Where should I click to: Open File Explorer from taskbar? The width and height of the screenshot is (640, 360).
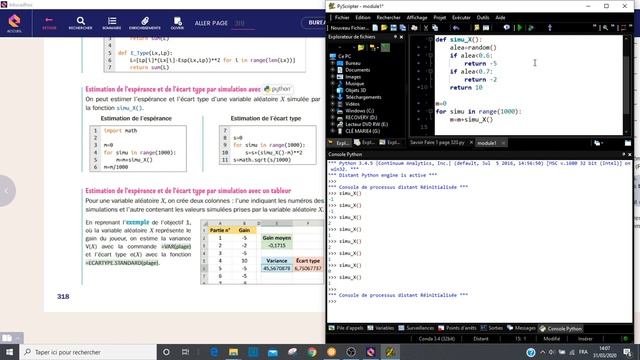[x=233, y=352]
